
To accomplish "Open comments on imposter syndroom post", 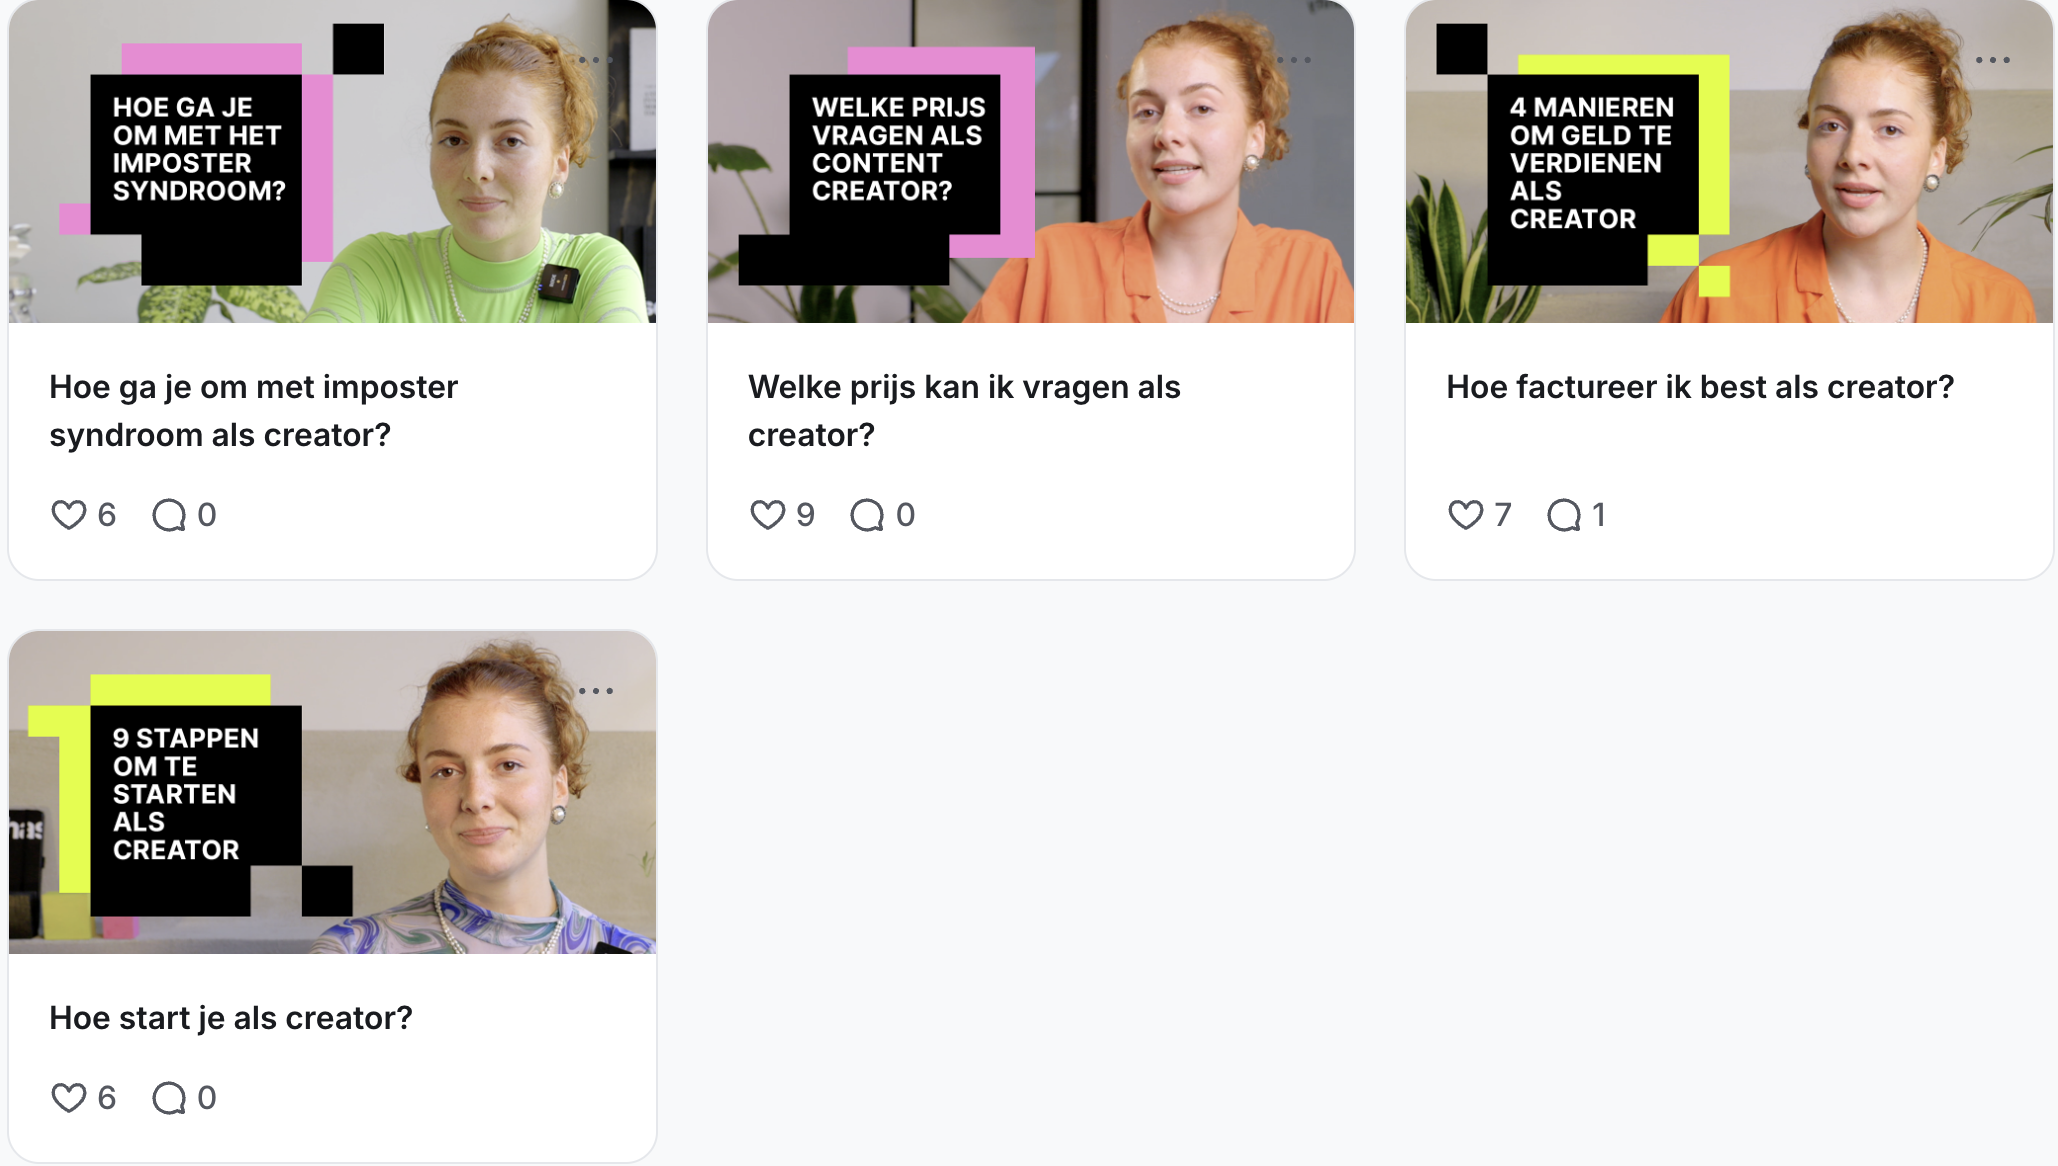I will (169, 515).
